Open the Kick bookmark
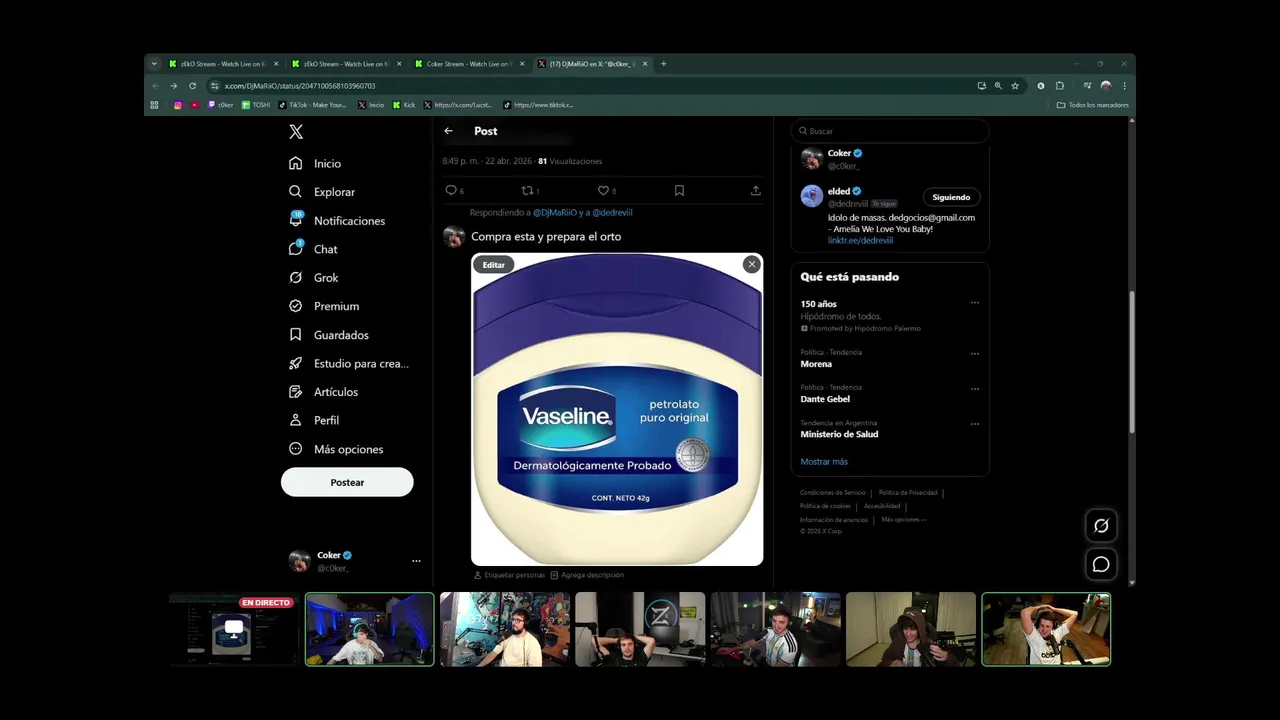The width and height of the screenshot is (1280, 720). 404,105
